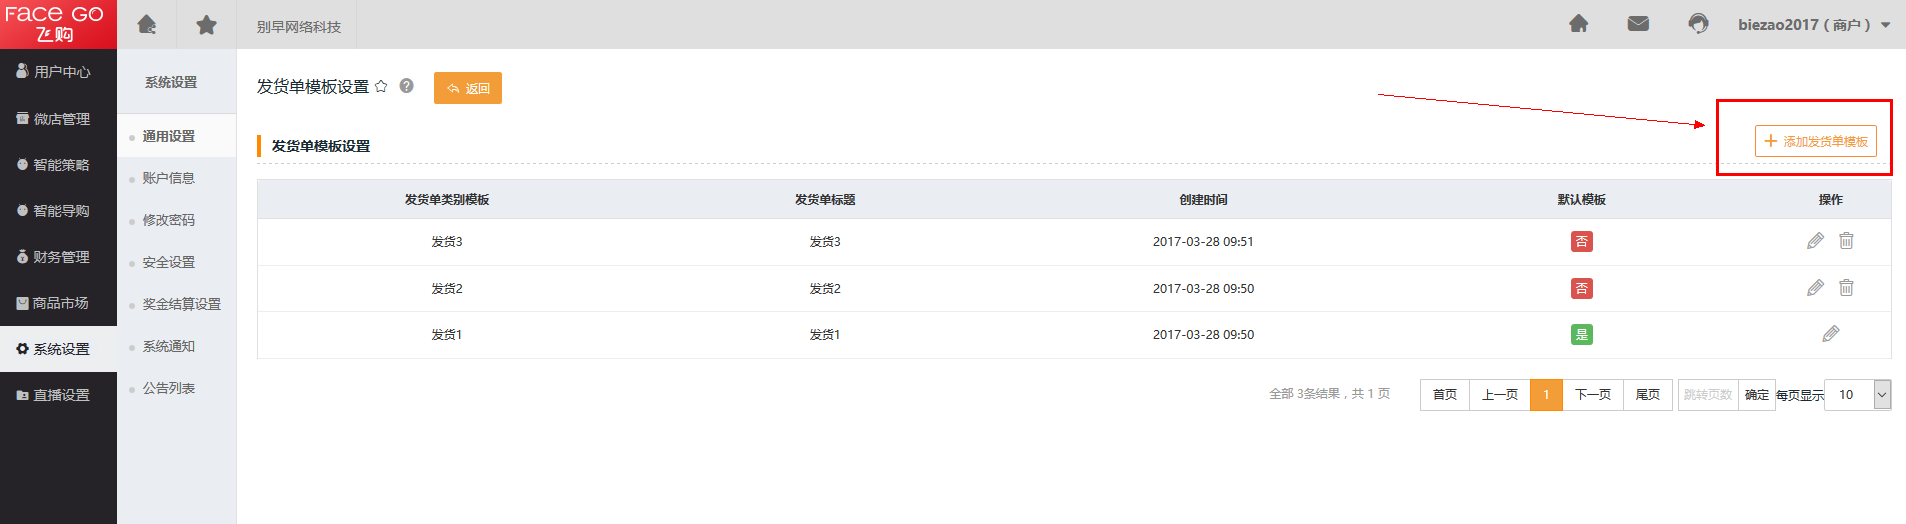Click the favorites star in top bar
Viewport: 1906px width, 524px height.
206,25
